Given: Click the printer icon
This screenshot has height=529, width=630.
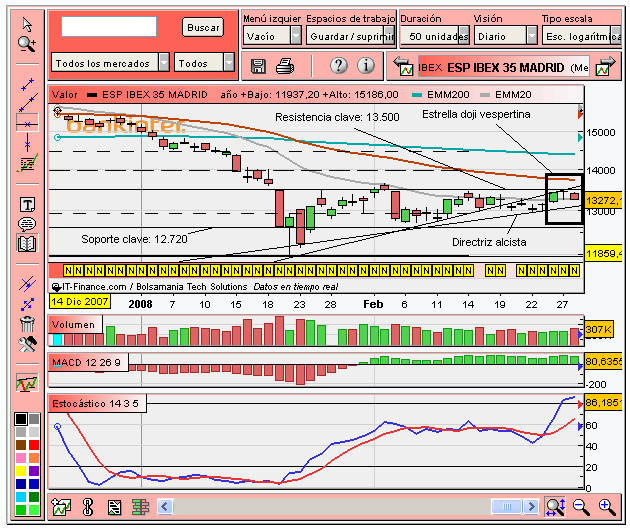Looking at the screenshot, I should pyautogui.click(x=285, y=66).
